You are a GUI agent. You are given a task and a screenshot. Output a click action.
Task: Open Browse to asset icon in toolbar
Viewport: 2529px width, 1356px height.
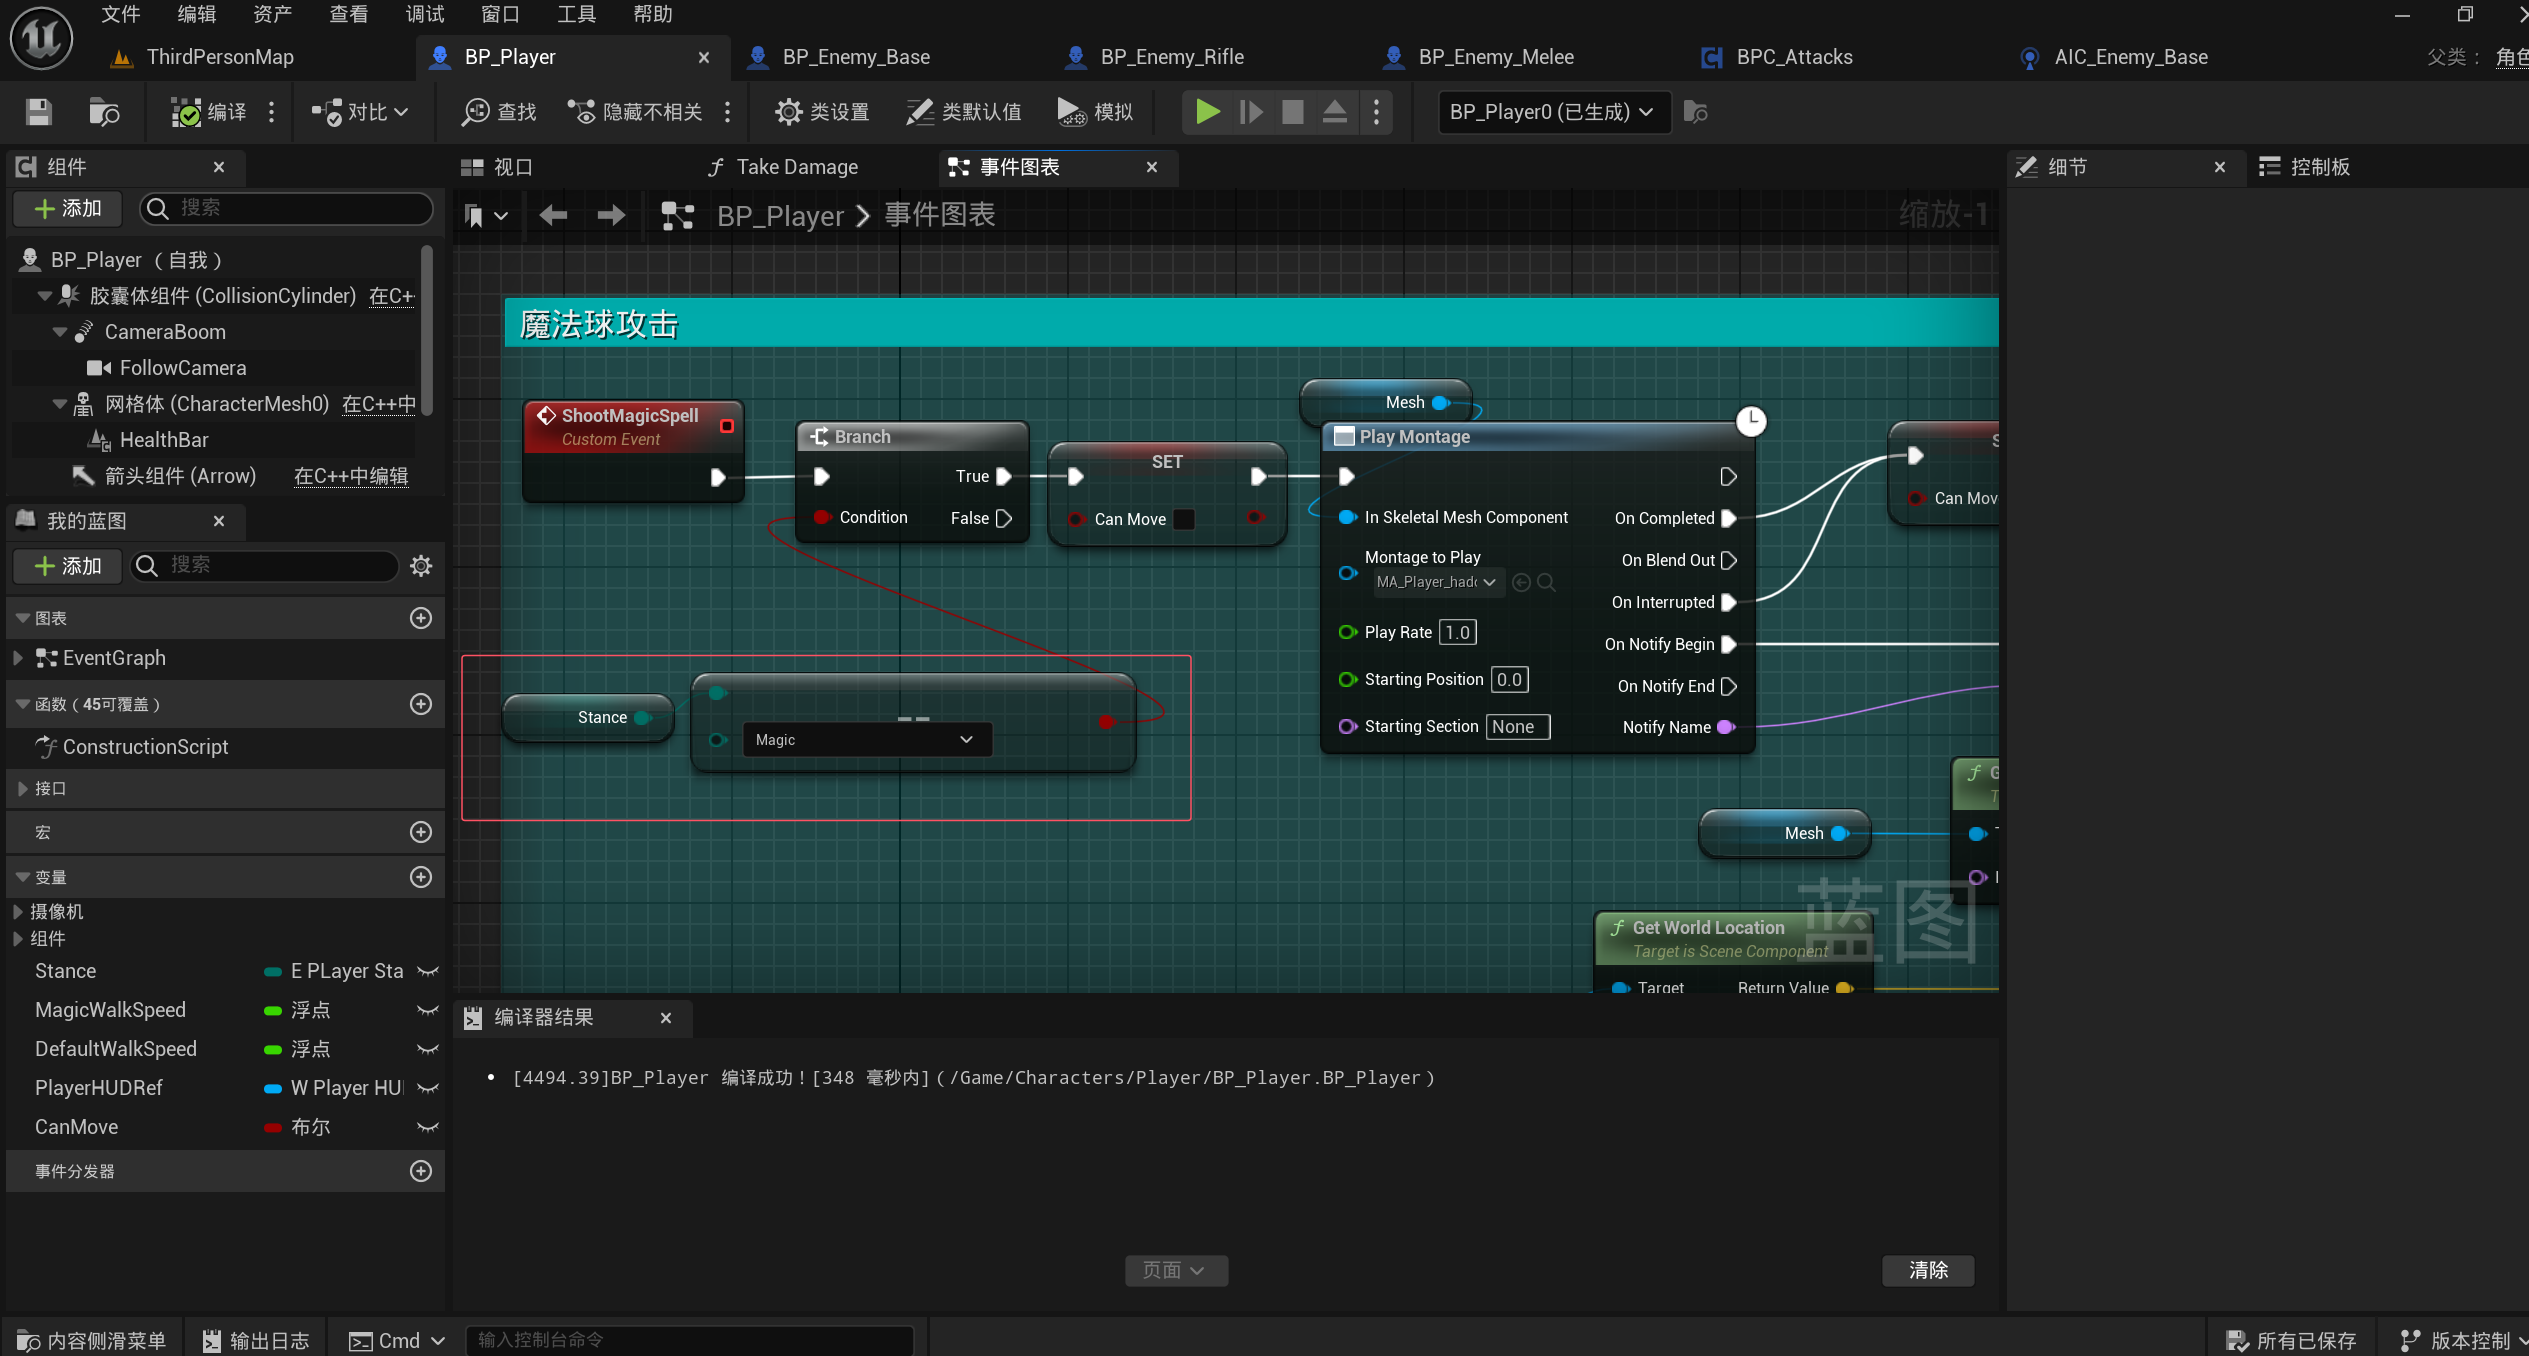(103, 112)
